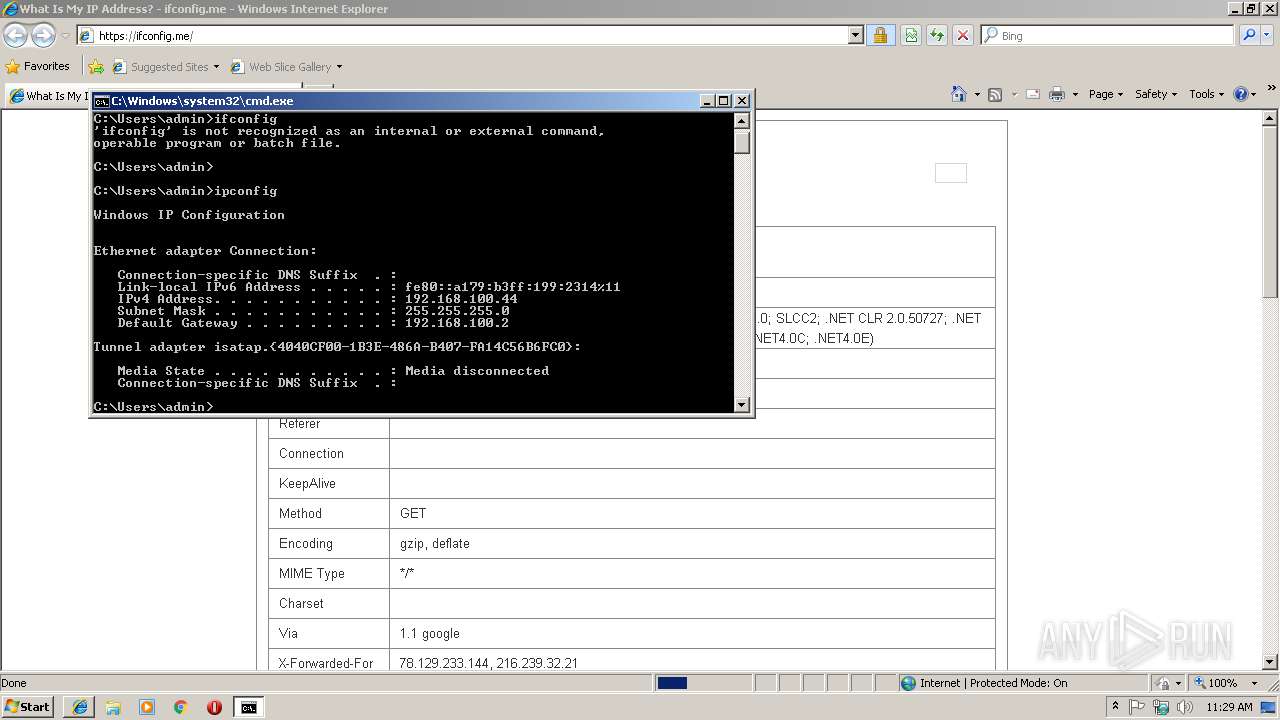Open the cmd.exe window system menu icon
This screenshot has width=1280, height=720.
tap(101, 101)
